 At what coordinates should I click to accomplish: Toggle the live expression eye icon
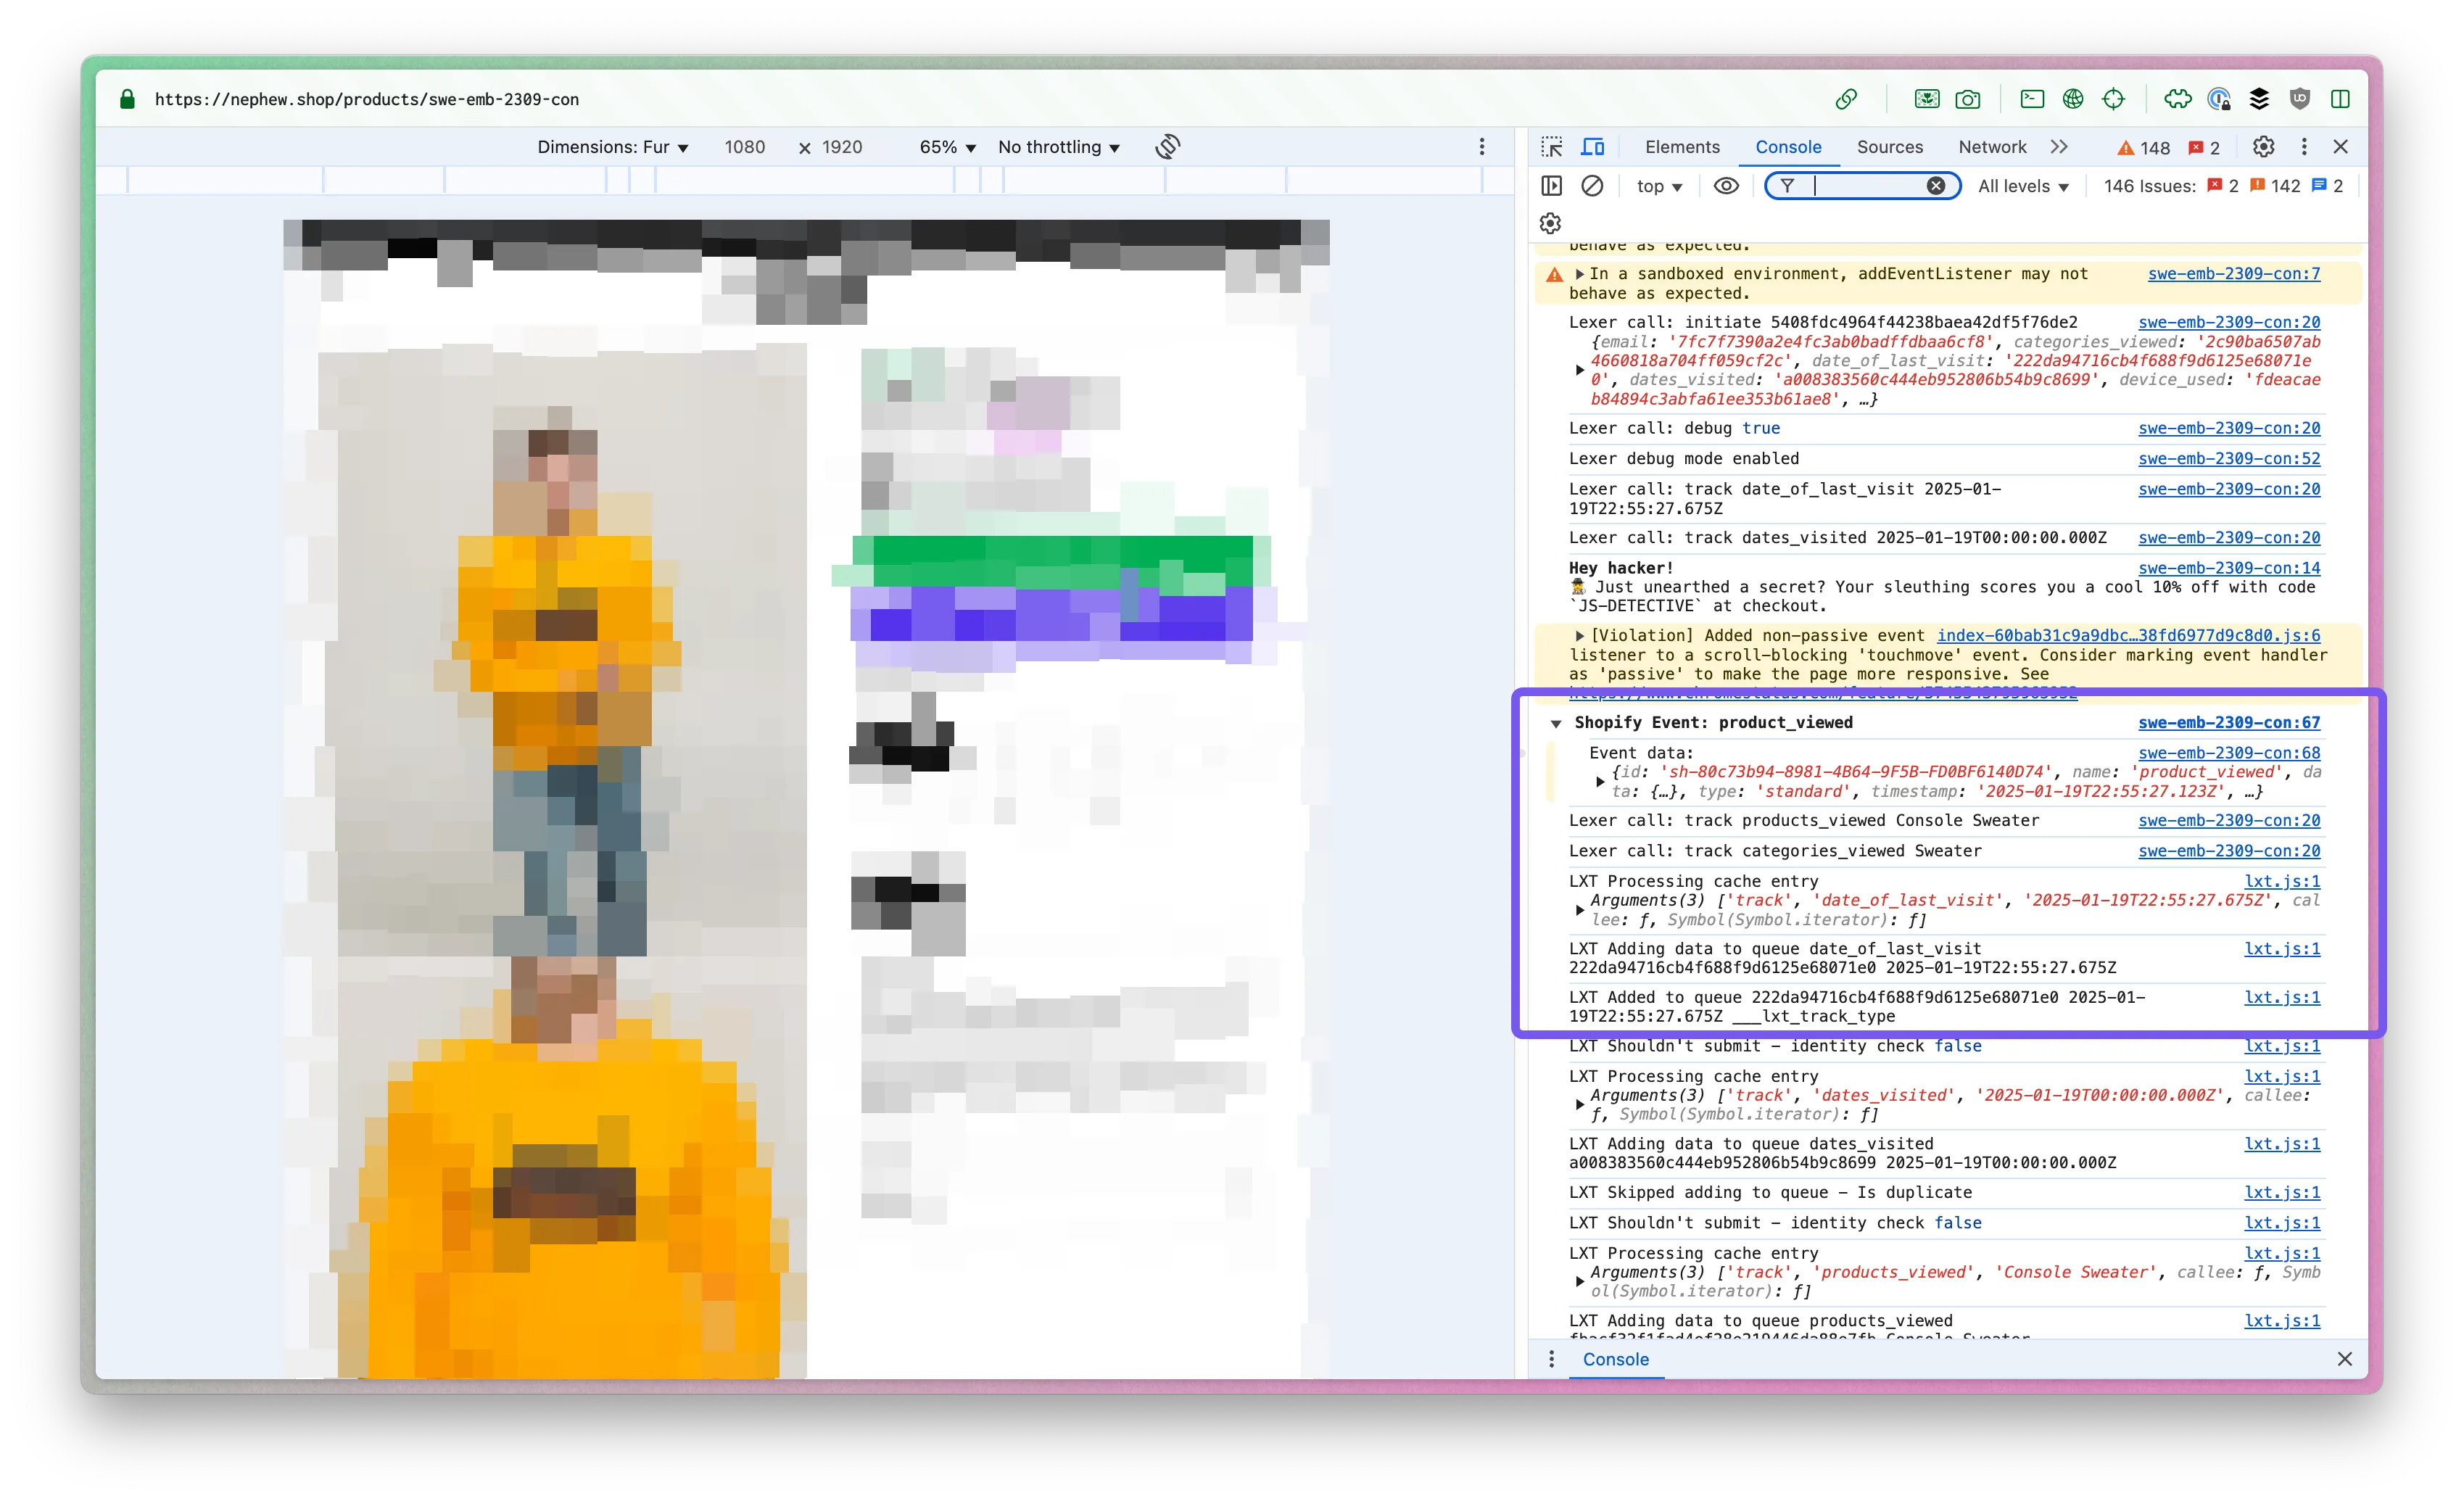(1726, 186)
